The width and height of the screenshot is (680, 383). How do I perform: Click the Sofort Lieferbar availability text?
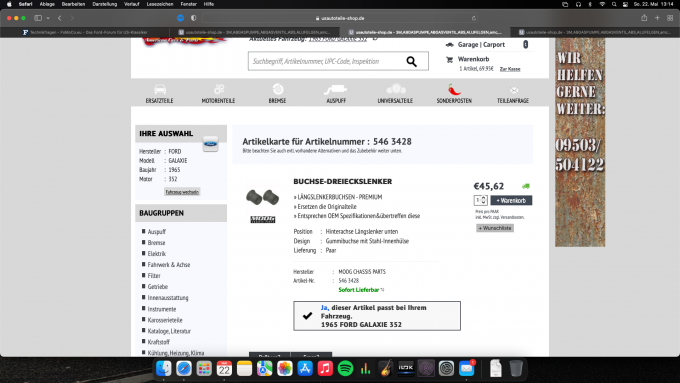pyautogui.click(x=359, y=290)
